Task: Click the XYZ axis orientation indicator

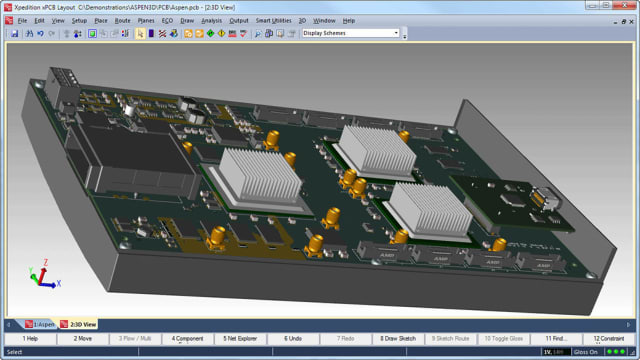Action: 44,274
